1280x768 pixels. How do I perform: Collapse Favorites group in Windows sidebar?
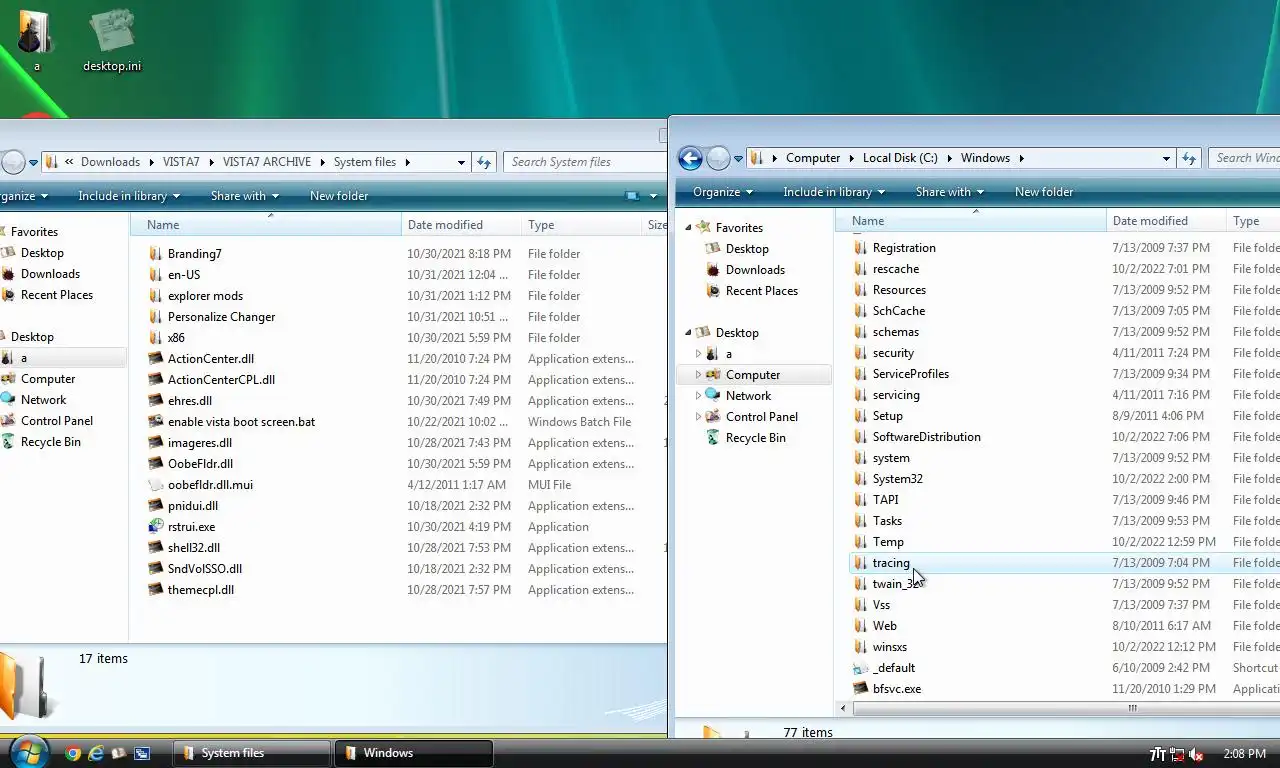pyautogui.click(x=688, y=228)
